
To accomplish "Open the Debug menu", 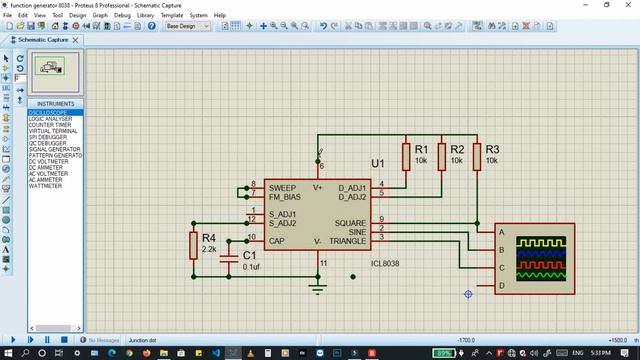I will [x=122, y=15].
